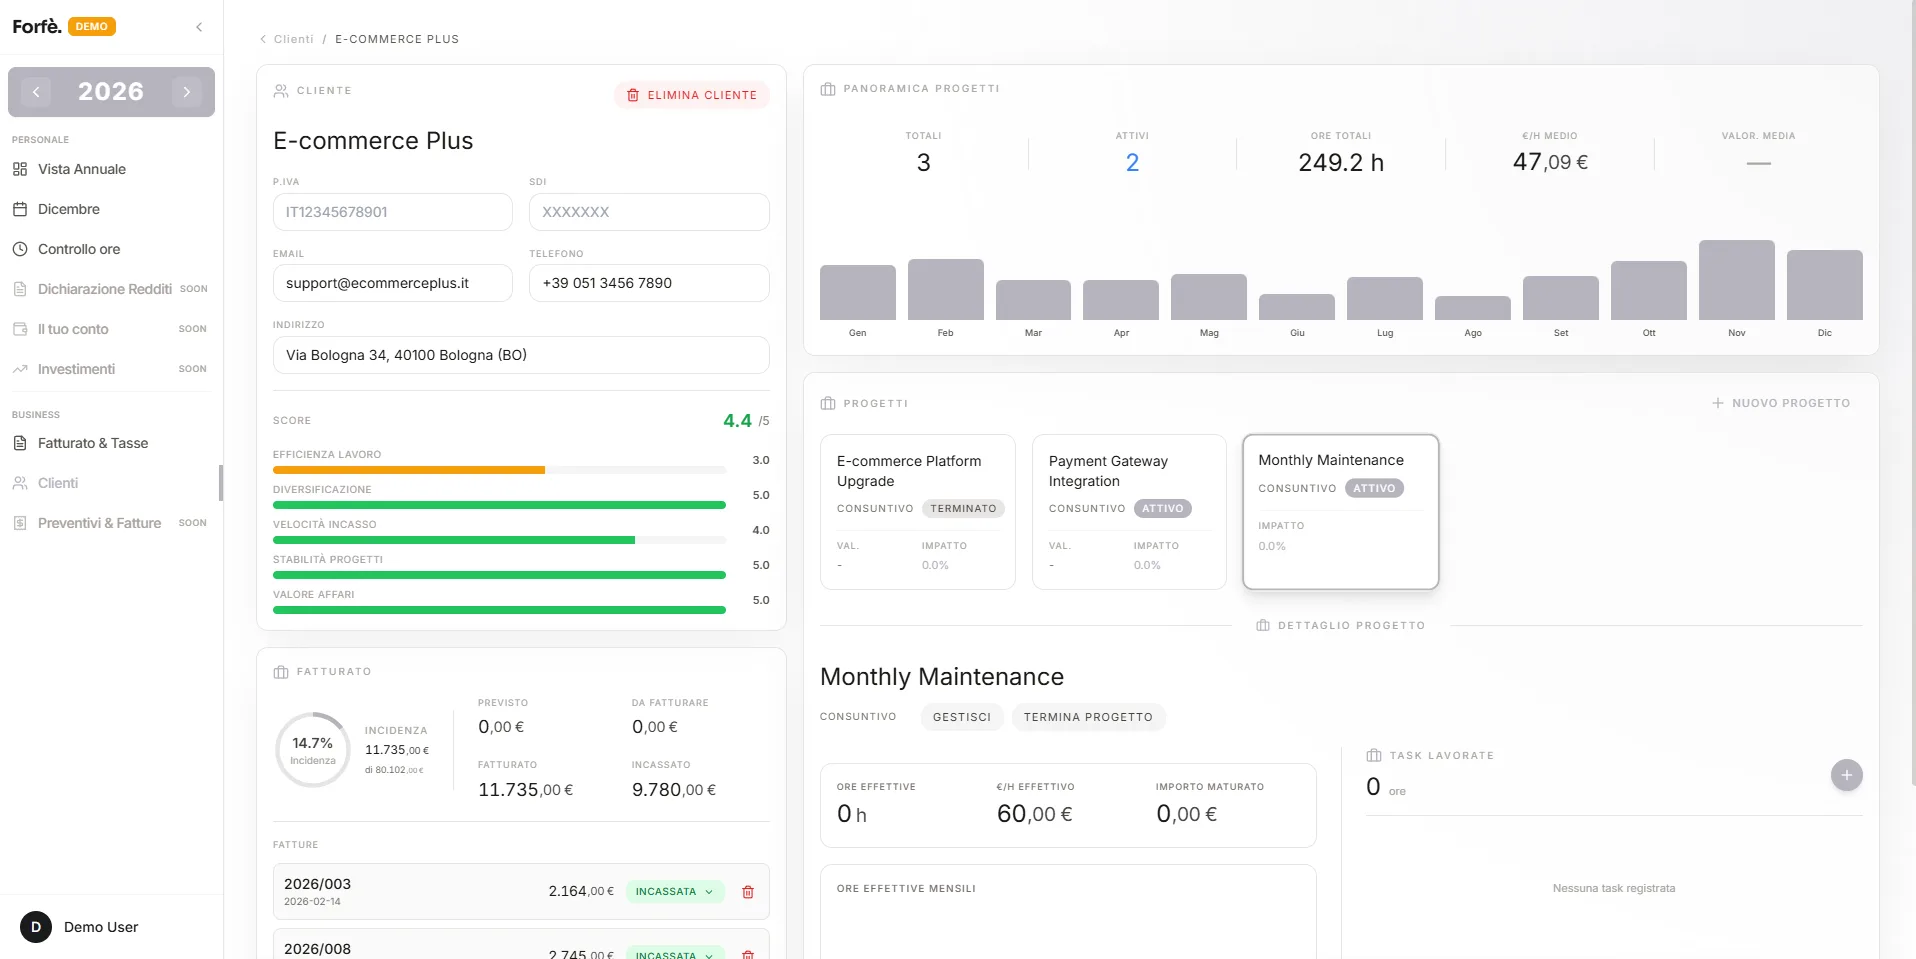Click the Dichiarazione Redditi document icon
Screen dimensions: 1916x959
(x=20, y=289)
